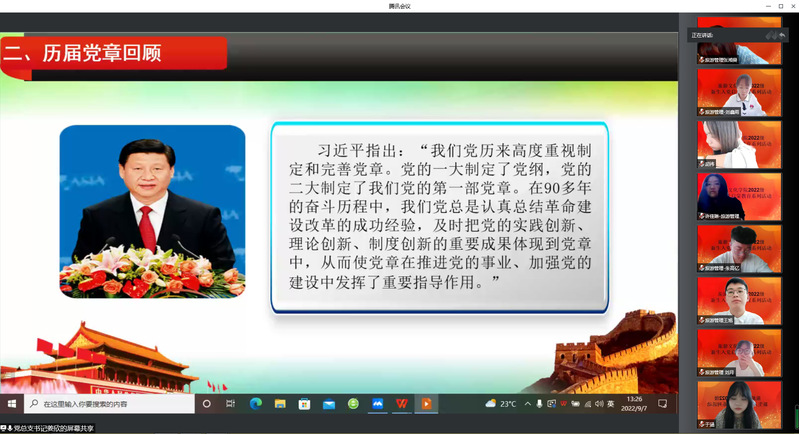Click the Windows taskbar search box
Screen dimensions: 799x434
[x=108, y=404]
